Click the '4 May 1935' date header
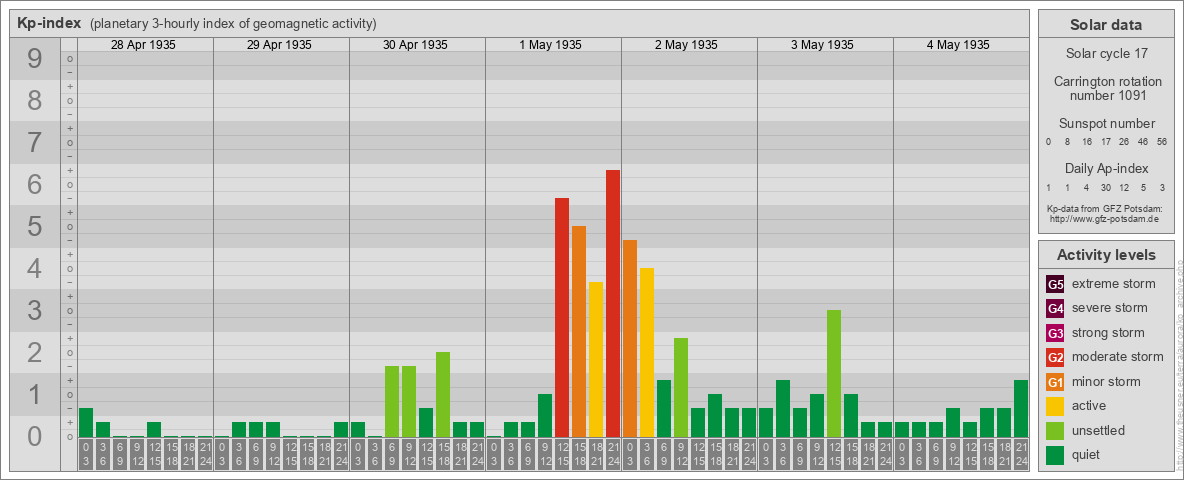1184x480 pixels. coord(958,45)
